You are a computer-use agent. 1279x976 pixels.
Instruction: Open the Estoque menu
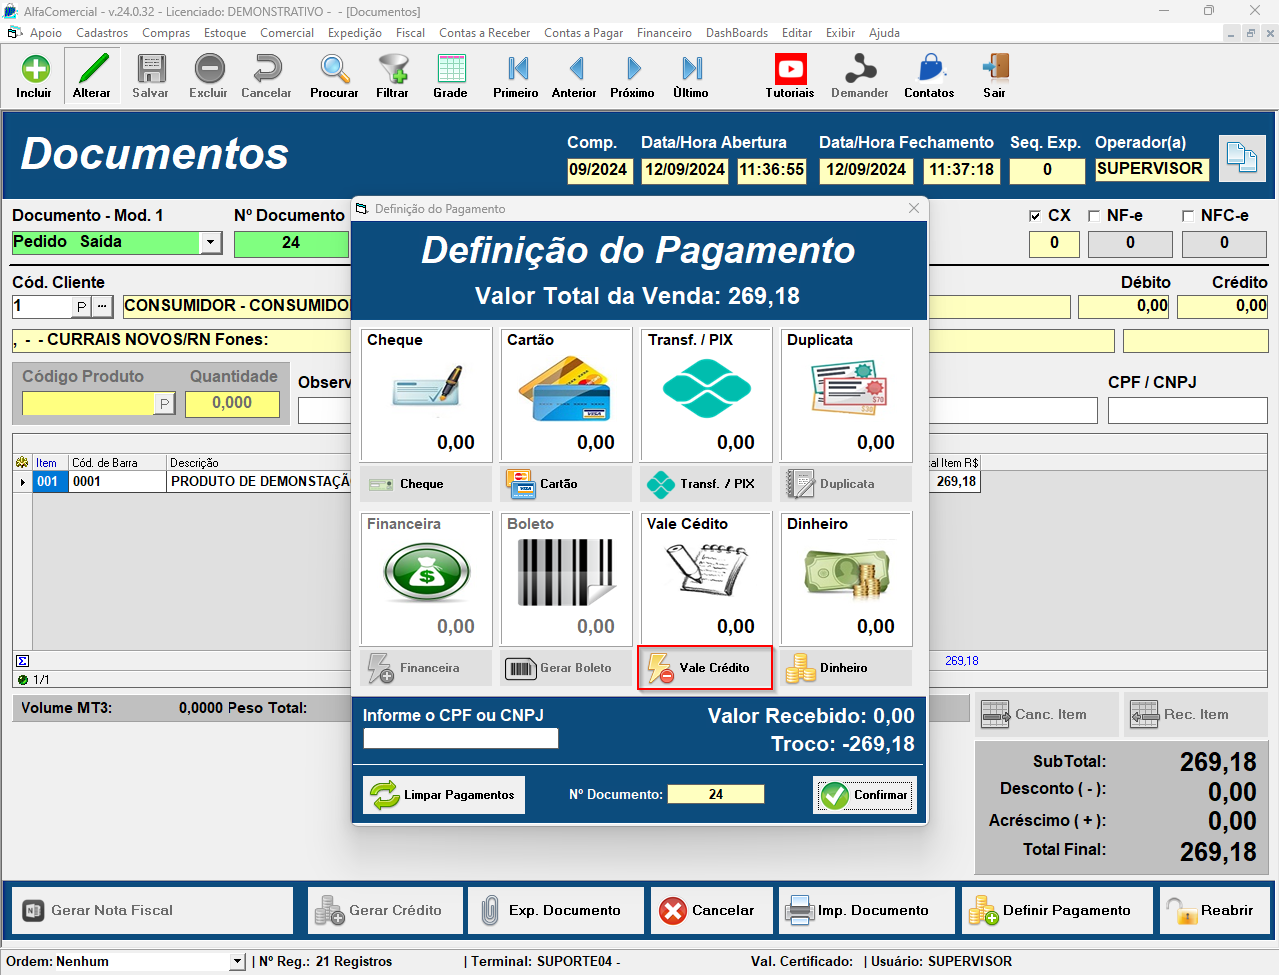(225, 33)
